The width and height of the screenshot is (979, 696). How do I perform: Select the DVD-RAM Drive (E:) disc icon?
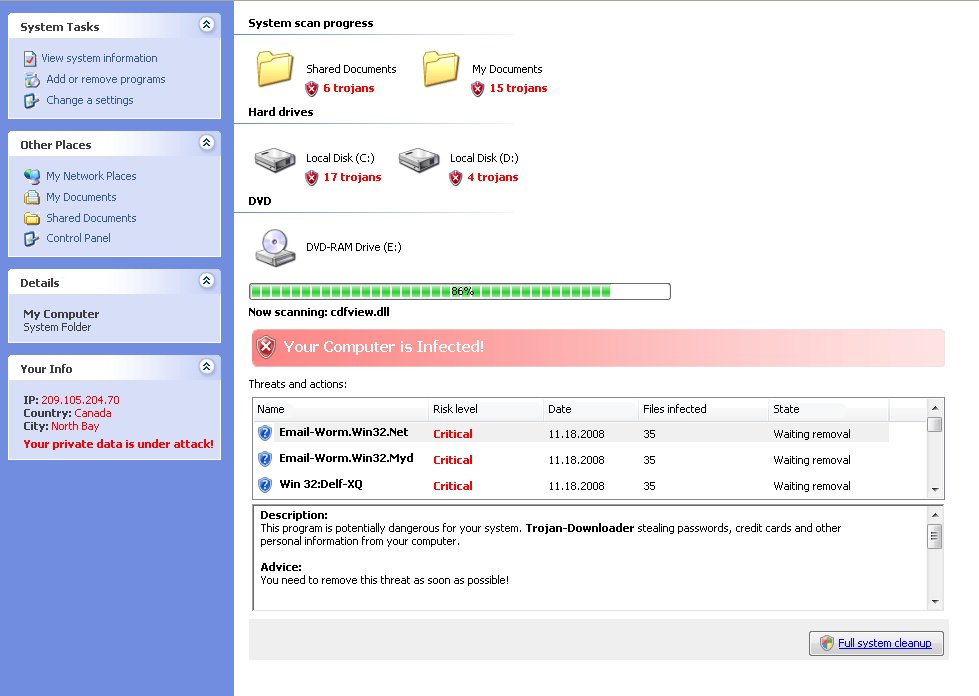pos(275,248)
